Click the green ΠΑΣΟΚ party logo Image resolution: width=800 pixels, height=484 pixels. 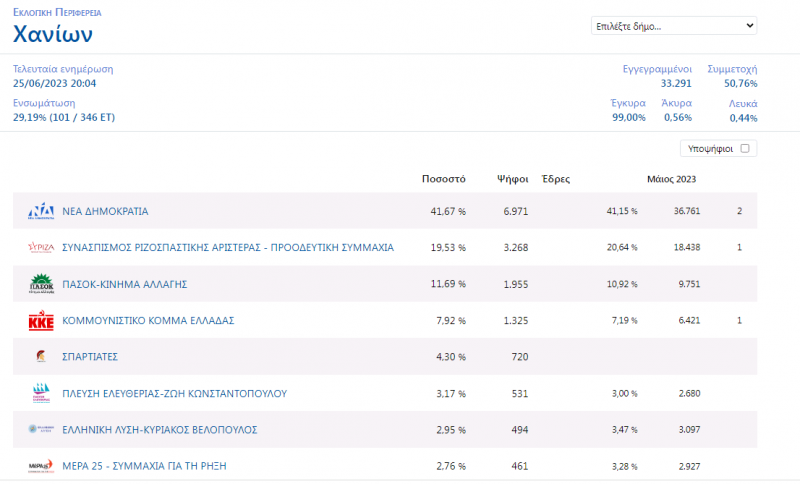click(x=41, y=284)
